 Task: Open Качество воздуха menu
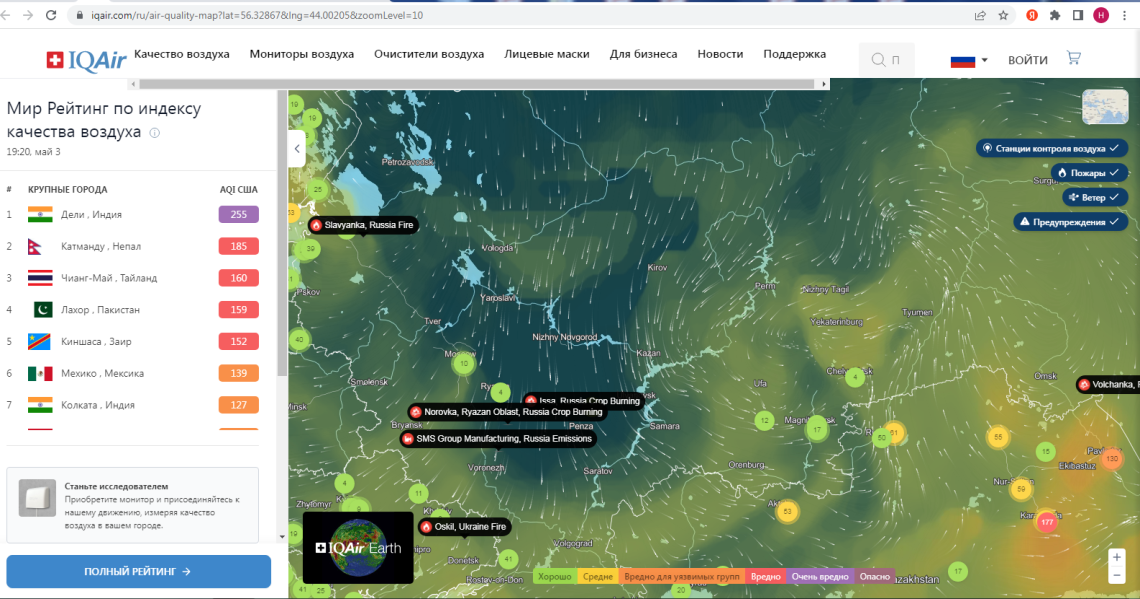point(182,54)
